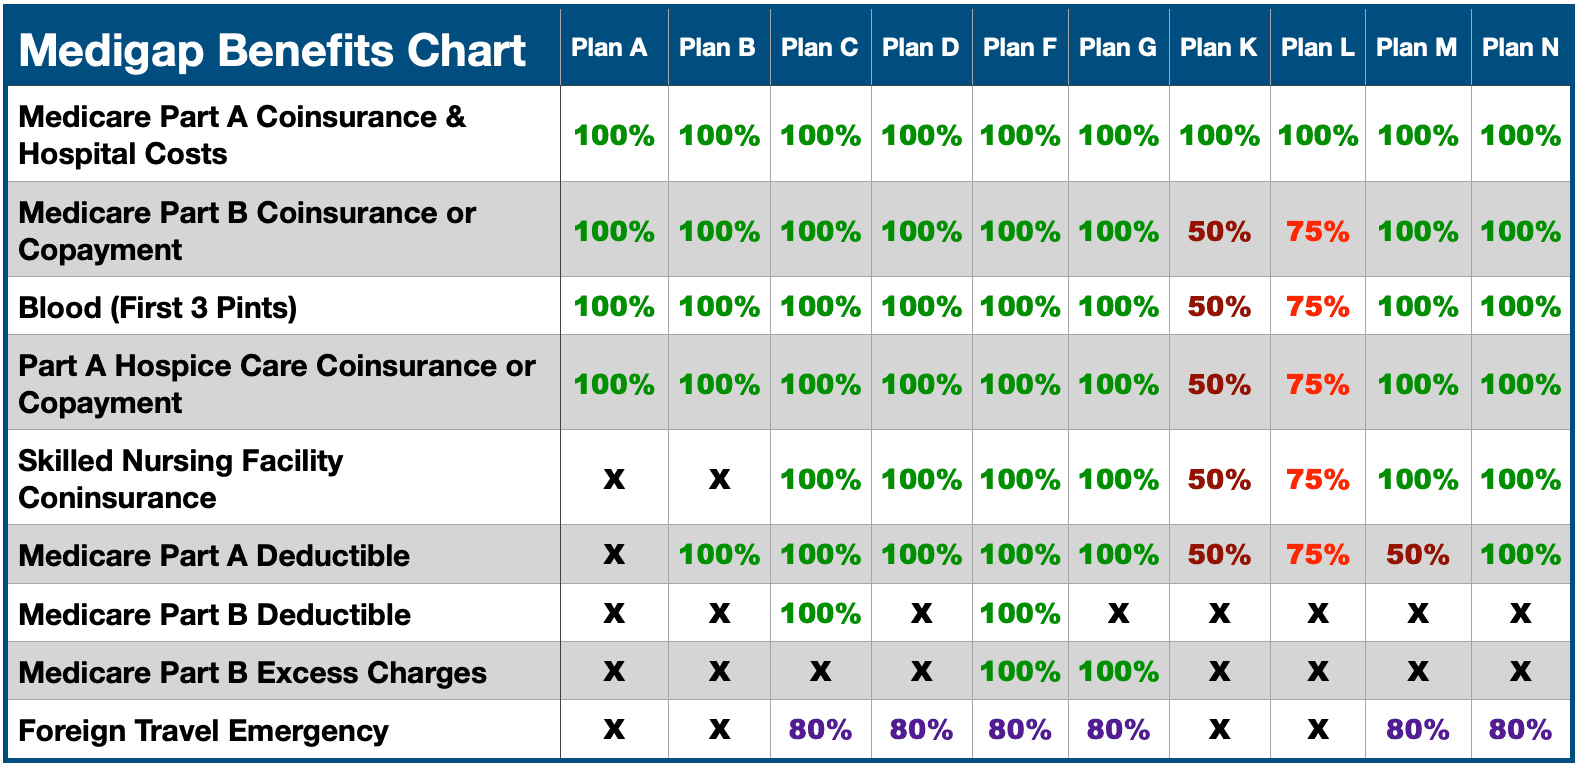
Task: Click the Medicare Part B Excess Charges label
Action: pyautogui.click(x=252, y=673)
